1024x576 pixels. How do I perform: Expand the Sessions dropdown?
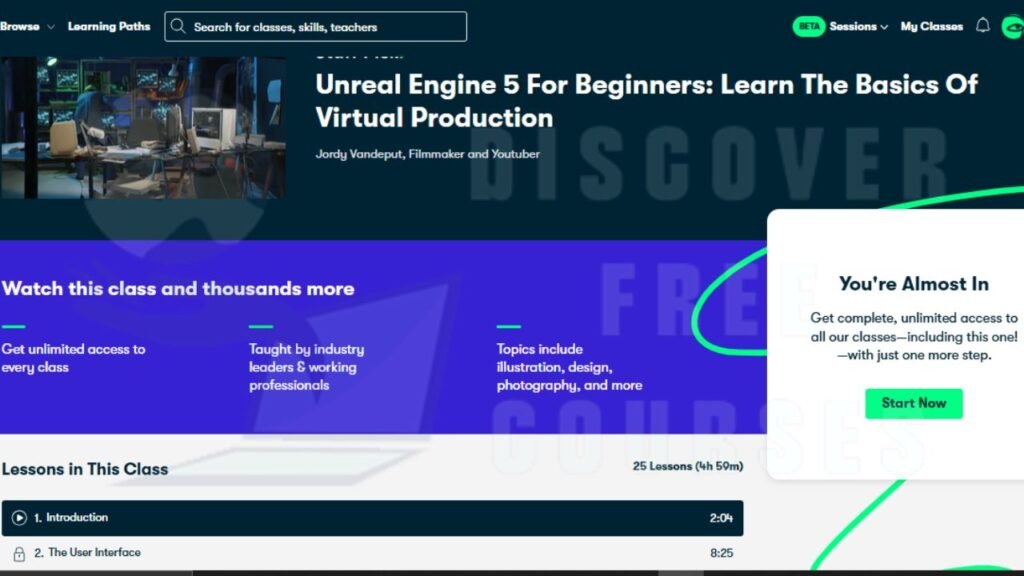(859, 27)
